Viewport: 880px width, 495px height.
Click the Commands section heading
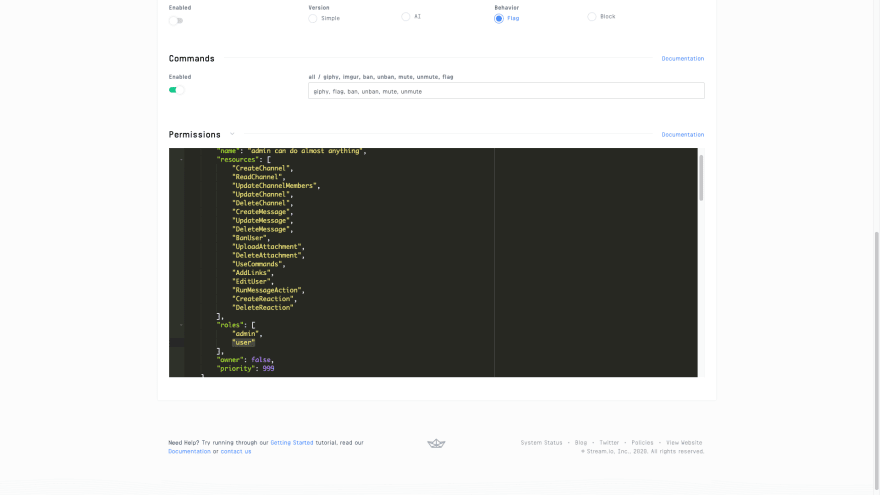pos(191,58)
